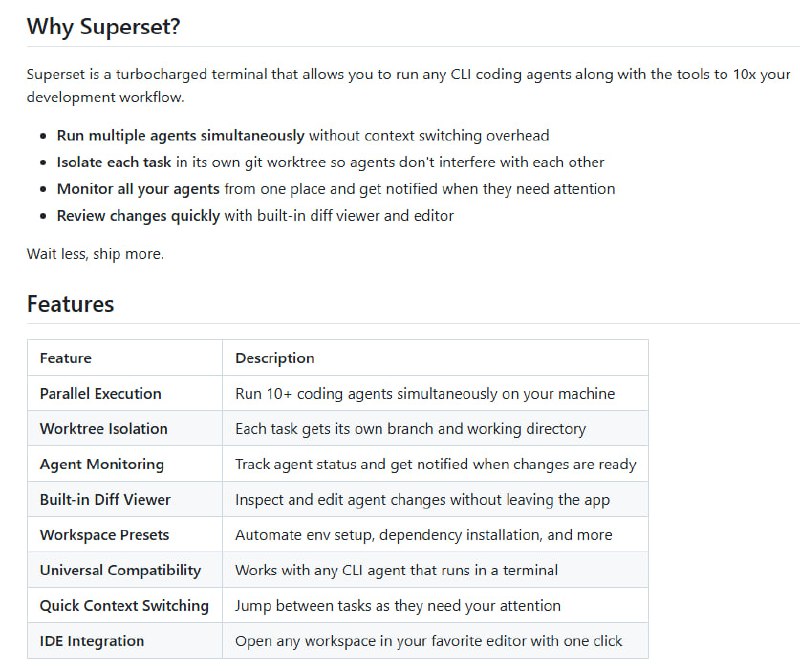
Task: Click the "Run 10+ coding agents" description cell
Action: point(425,393)
